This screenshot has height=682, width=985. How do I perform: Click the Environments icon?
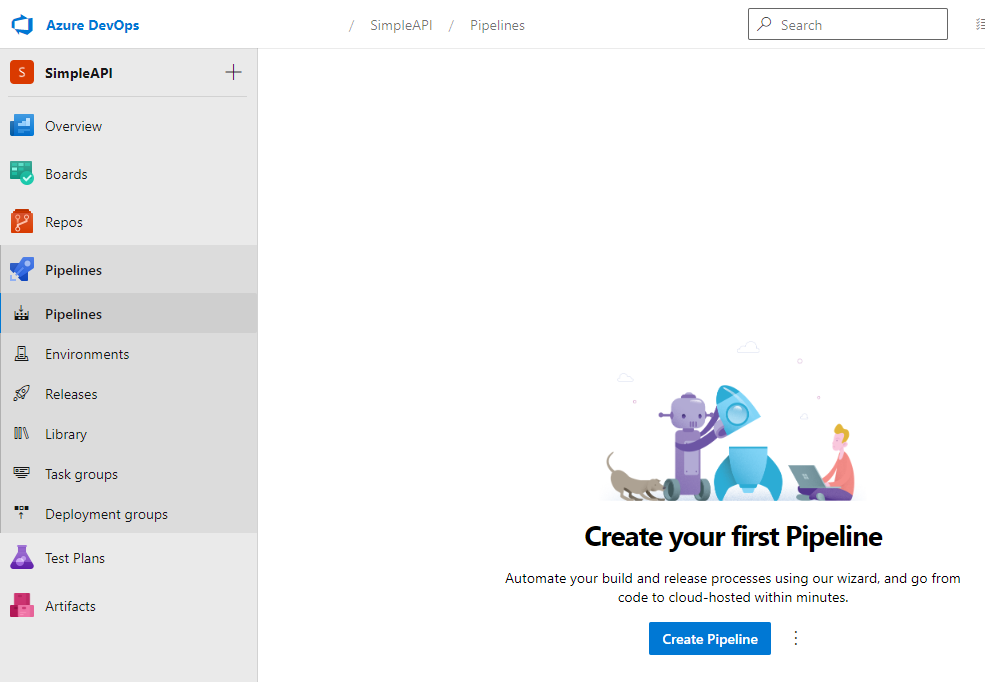[x=21, y=354]
